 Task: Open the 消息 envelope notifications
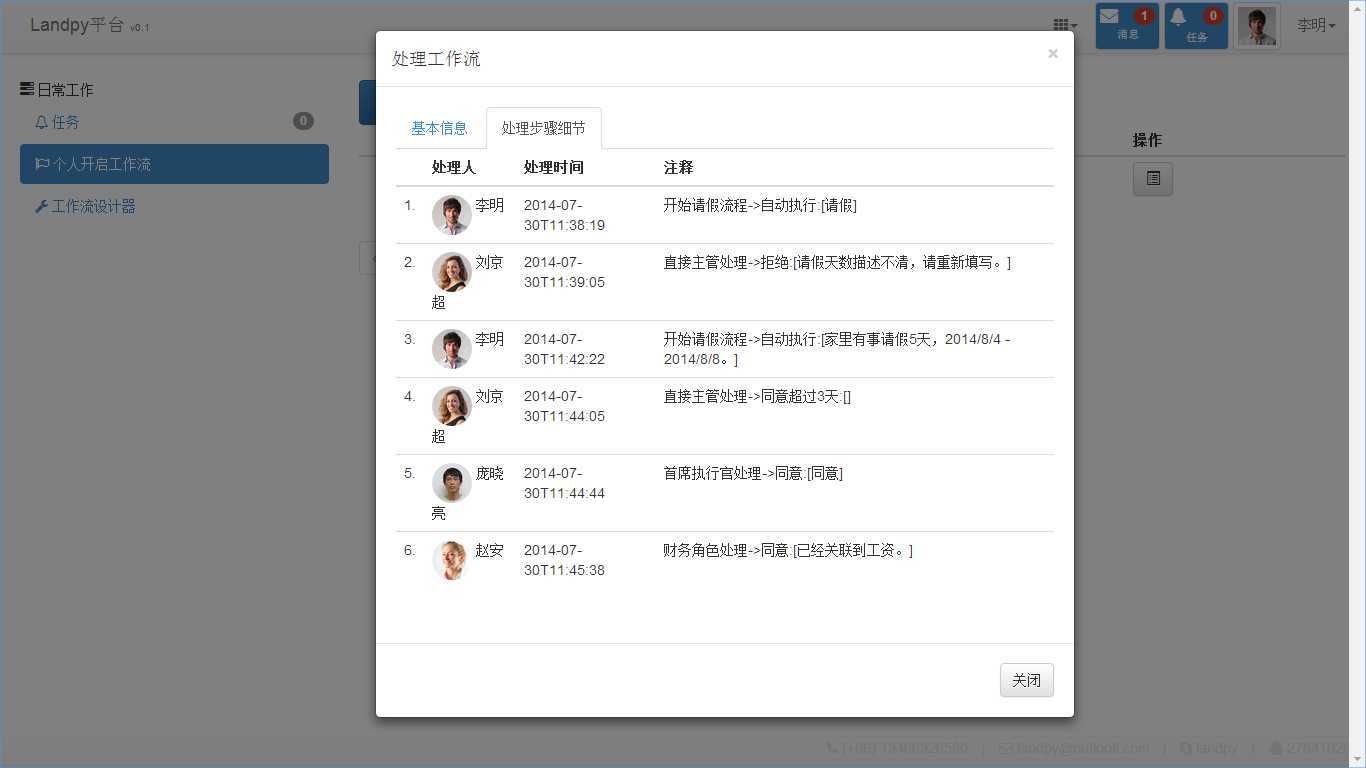pos(1127,26)
